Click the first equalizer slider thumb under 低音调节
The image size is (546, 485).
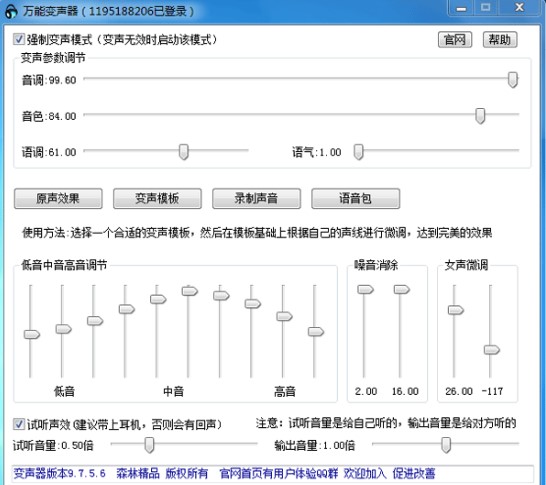32,334
